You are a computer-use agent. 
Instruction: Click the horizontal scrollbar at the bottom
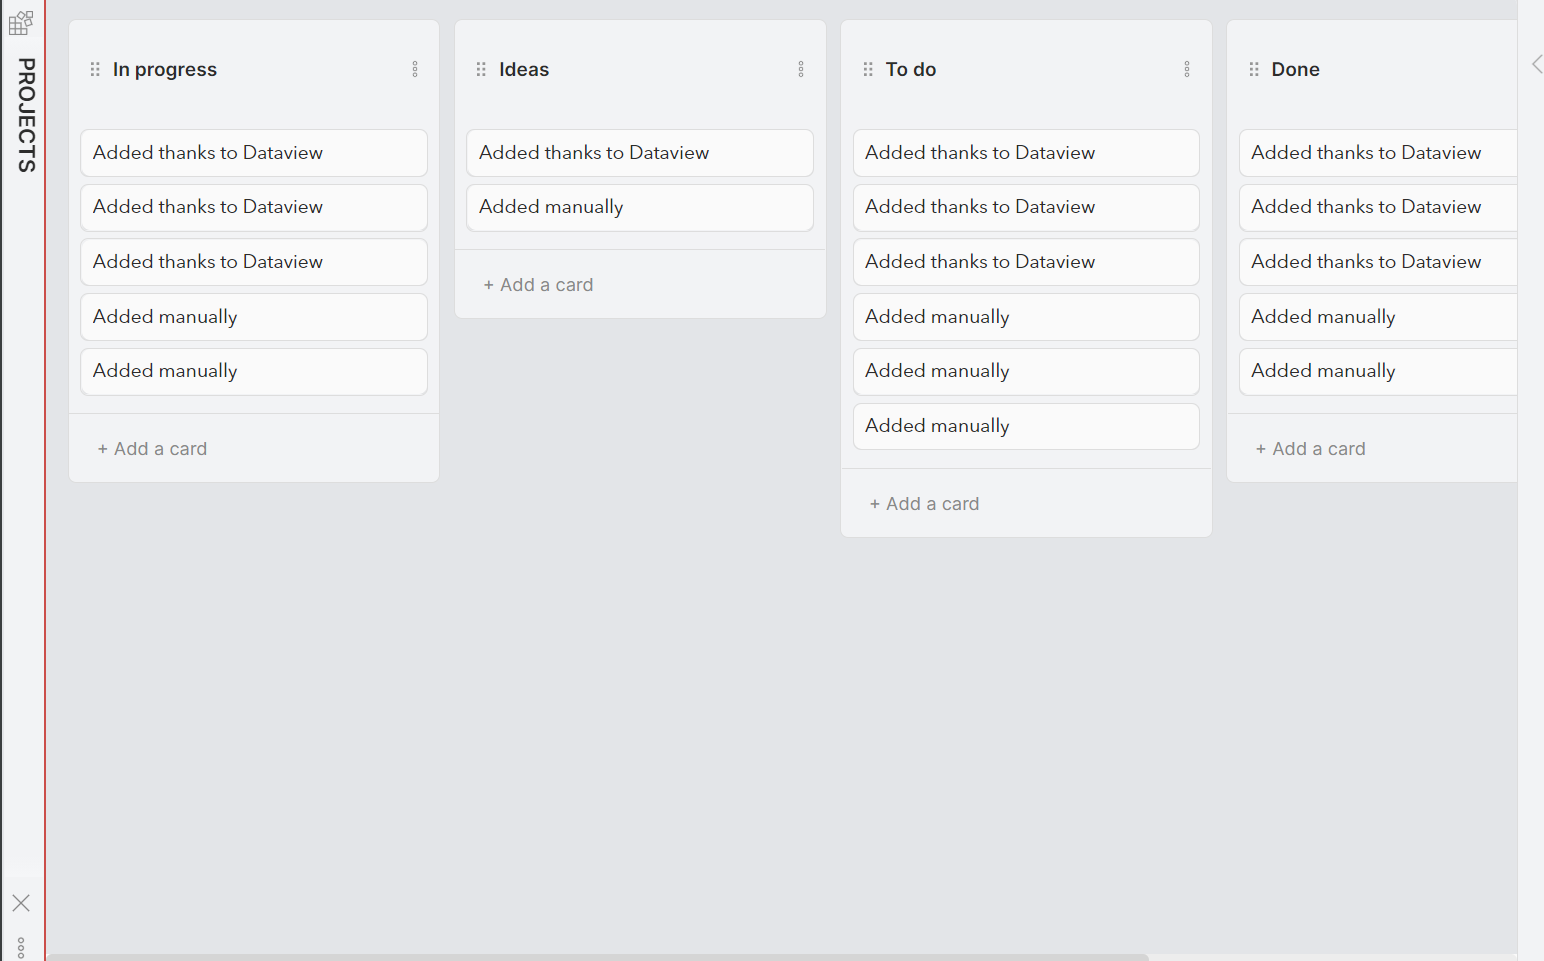pyautogui.click(x=598, y=957)
